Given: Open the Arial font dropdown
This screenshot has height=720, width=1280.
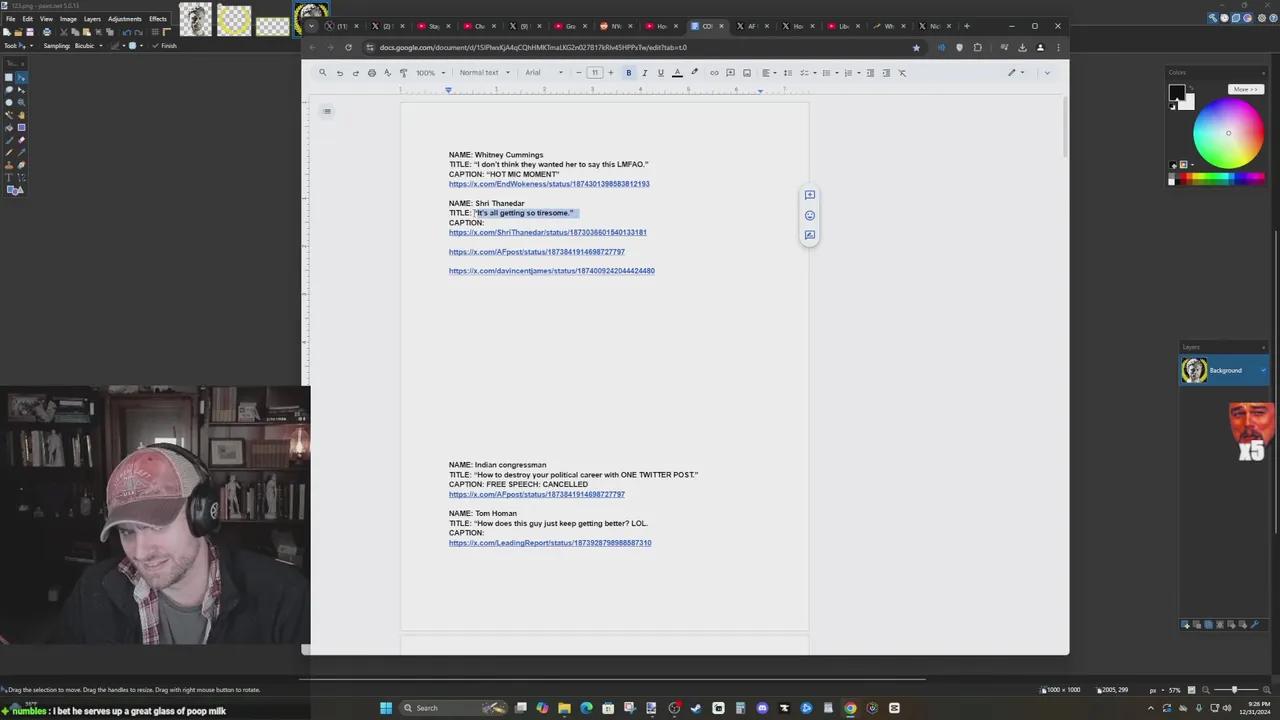Looking at the screenshot, I should coord(544,72).
